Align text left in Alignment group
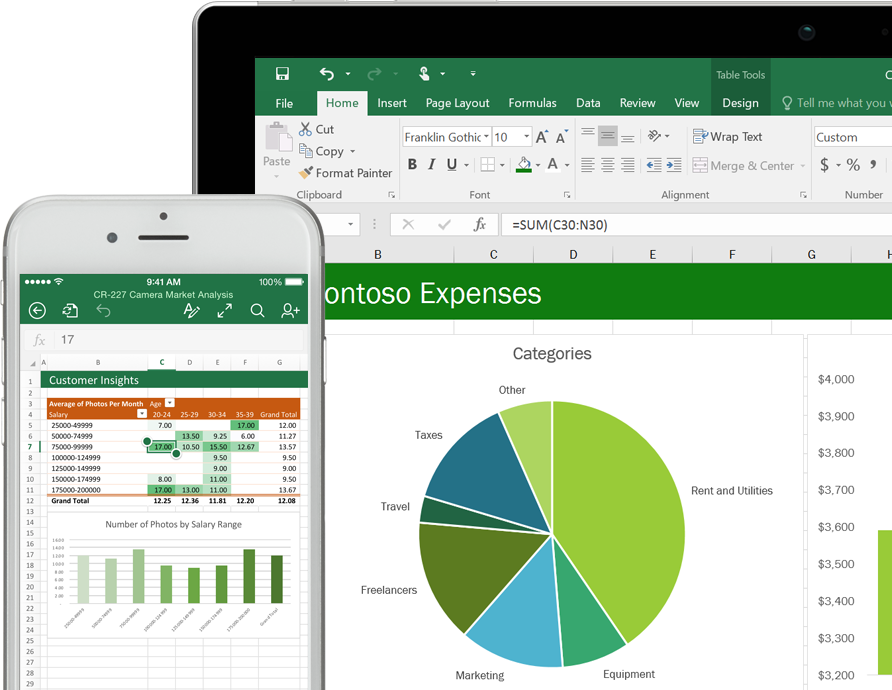This screenshot has width=892, height=690. coord(588,165)
